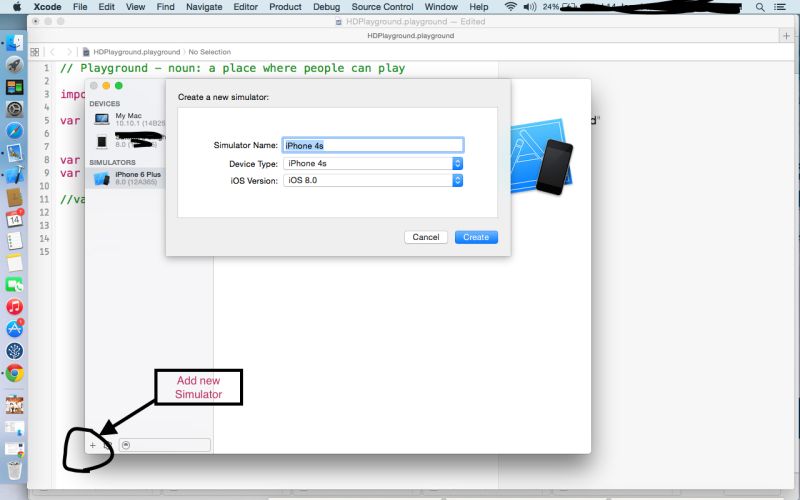Click the Simulator Name text field
The width and height of the screenshot is (800, 500).
point(373,145)
